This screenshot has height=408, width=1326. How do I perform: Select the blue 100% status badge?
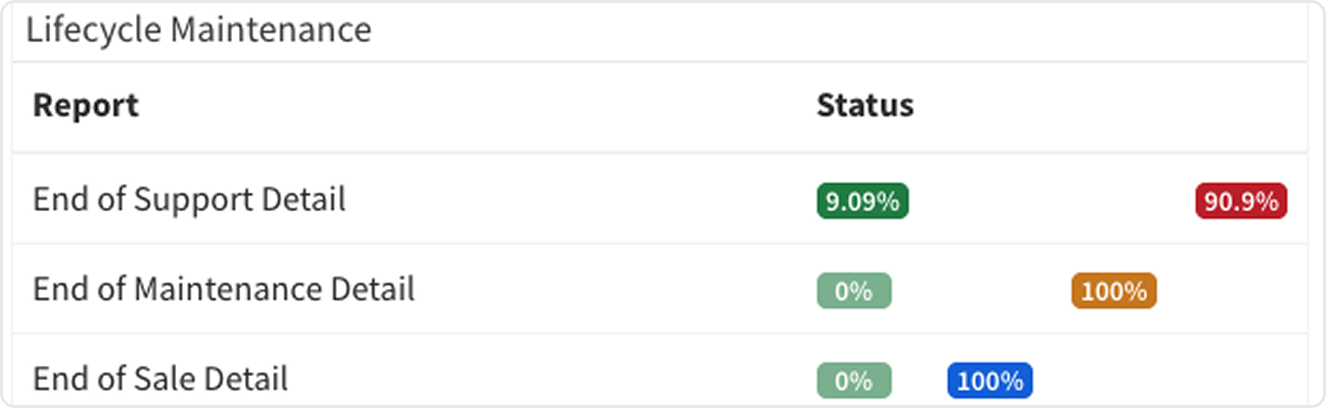pyautogui.click(x=990, y=381)
